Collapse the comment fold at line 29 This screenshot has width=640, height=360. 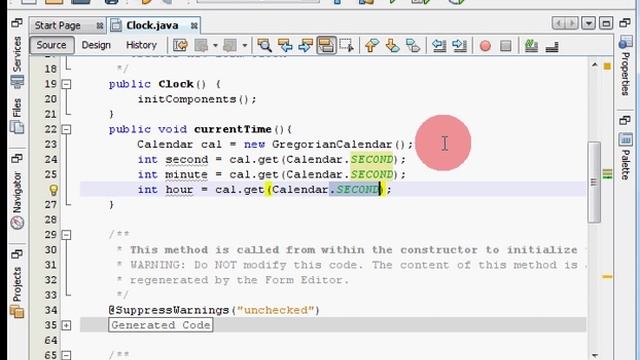tap(66, 235)
